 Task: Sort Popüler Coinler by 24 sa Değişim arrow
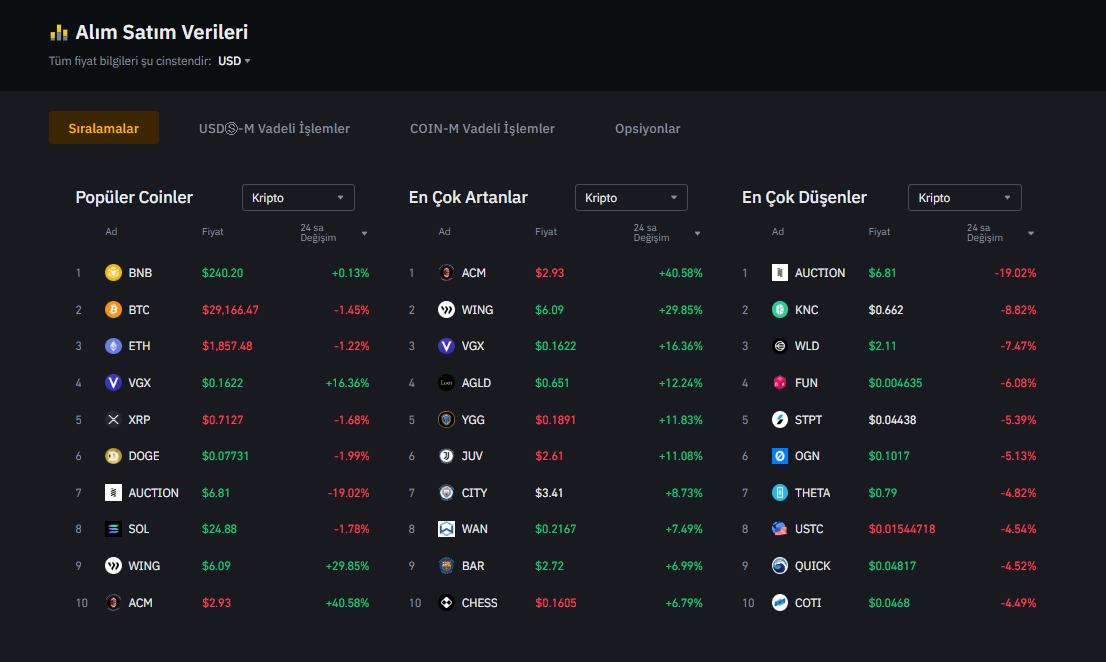(364, 233)
